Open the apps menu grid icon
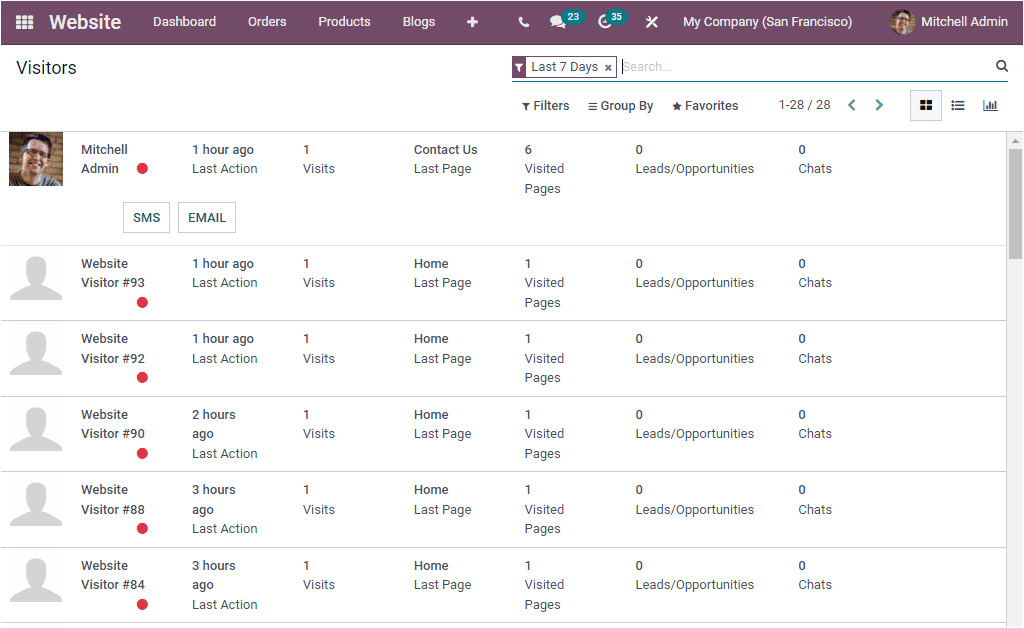The width and height of the screenshot is (1024, 628). point(24,21)
